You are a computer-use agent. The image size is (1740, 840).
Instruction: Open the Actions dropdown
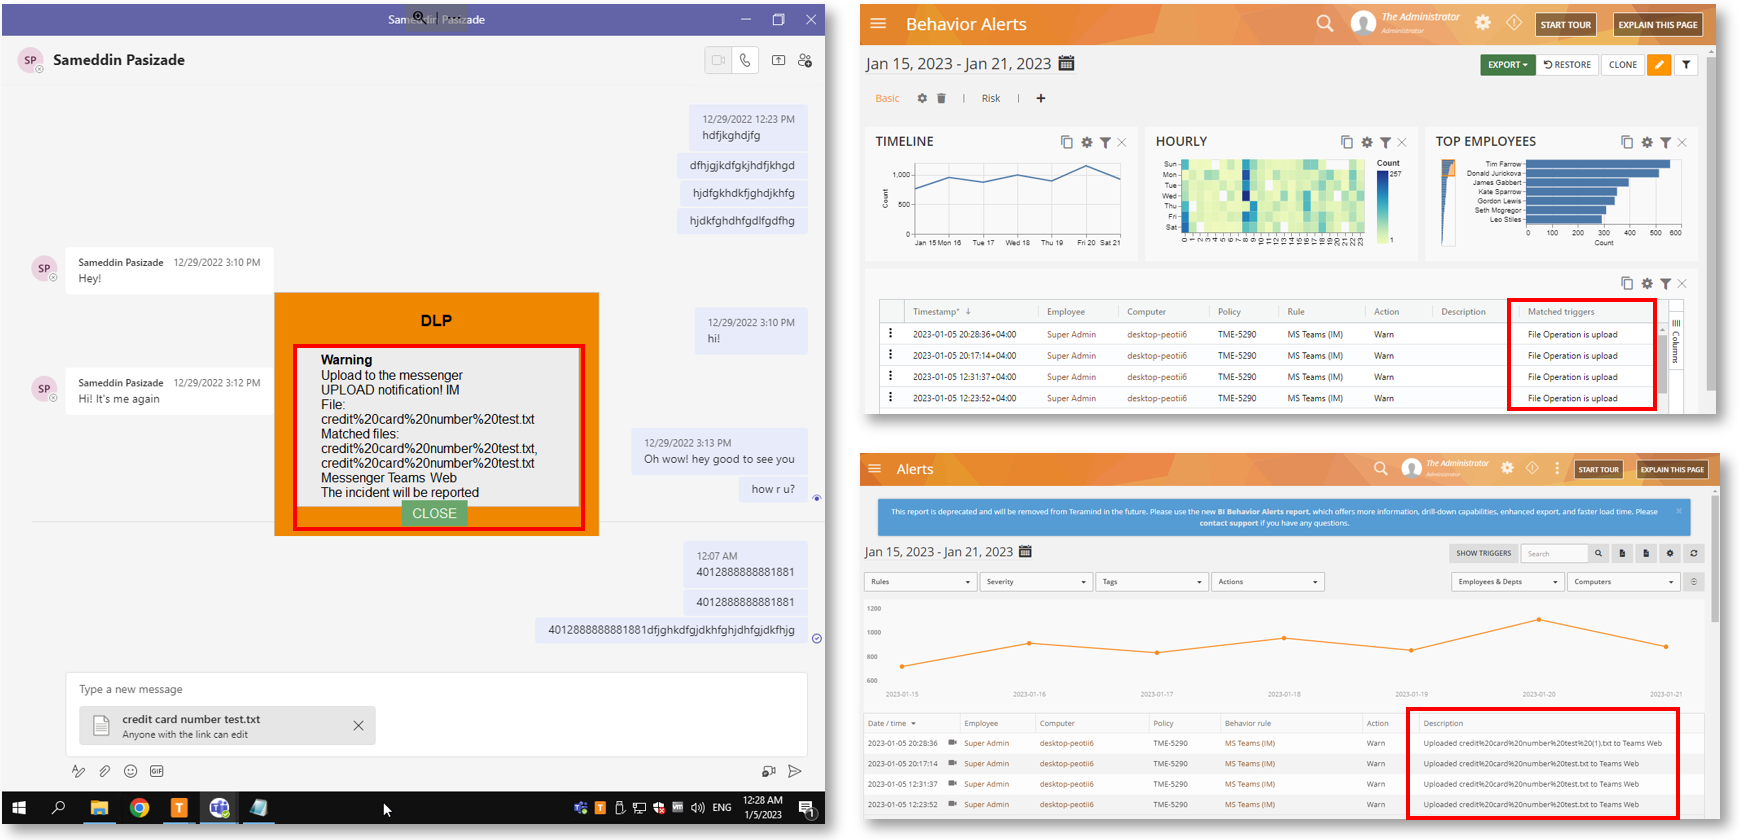[1267, 581]
